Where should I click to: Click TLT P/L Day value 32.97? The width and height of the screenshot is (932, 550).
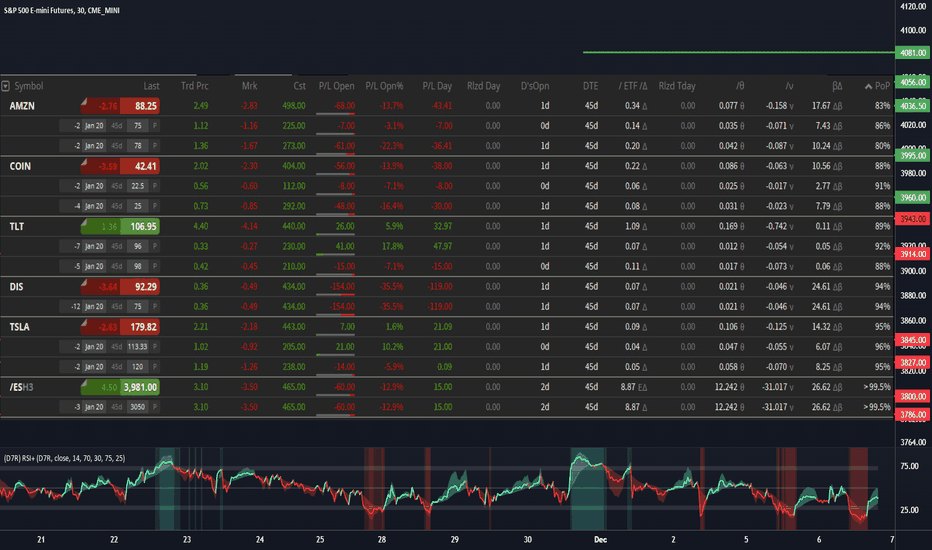443,227
